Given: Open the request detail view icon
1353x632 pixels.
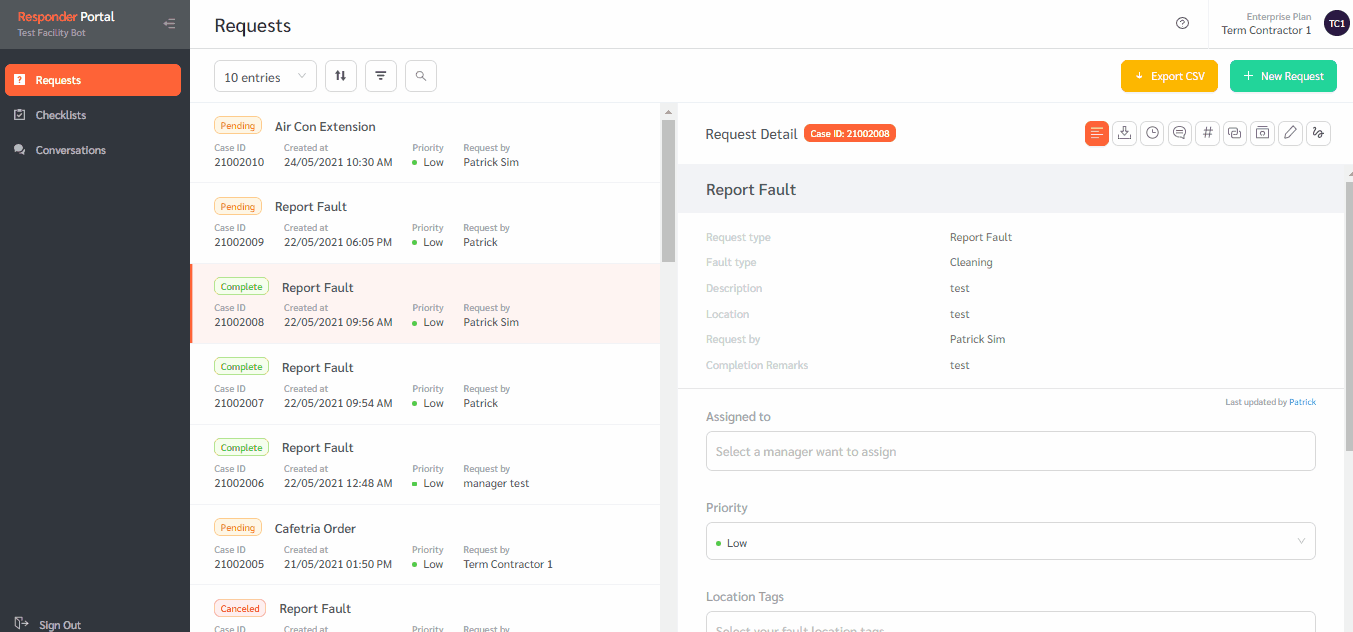Looking at the screenshot, I should [x=1097, y=133].
